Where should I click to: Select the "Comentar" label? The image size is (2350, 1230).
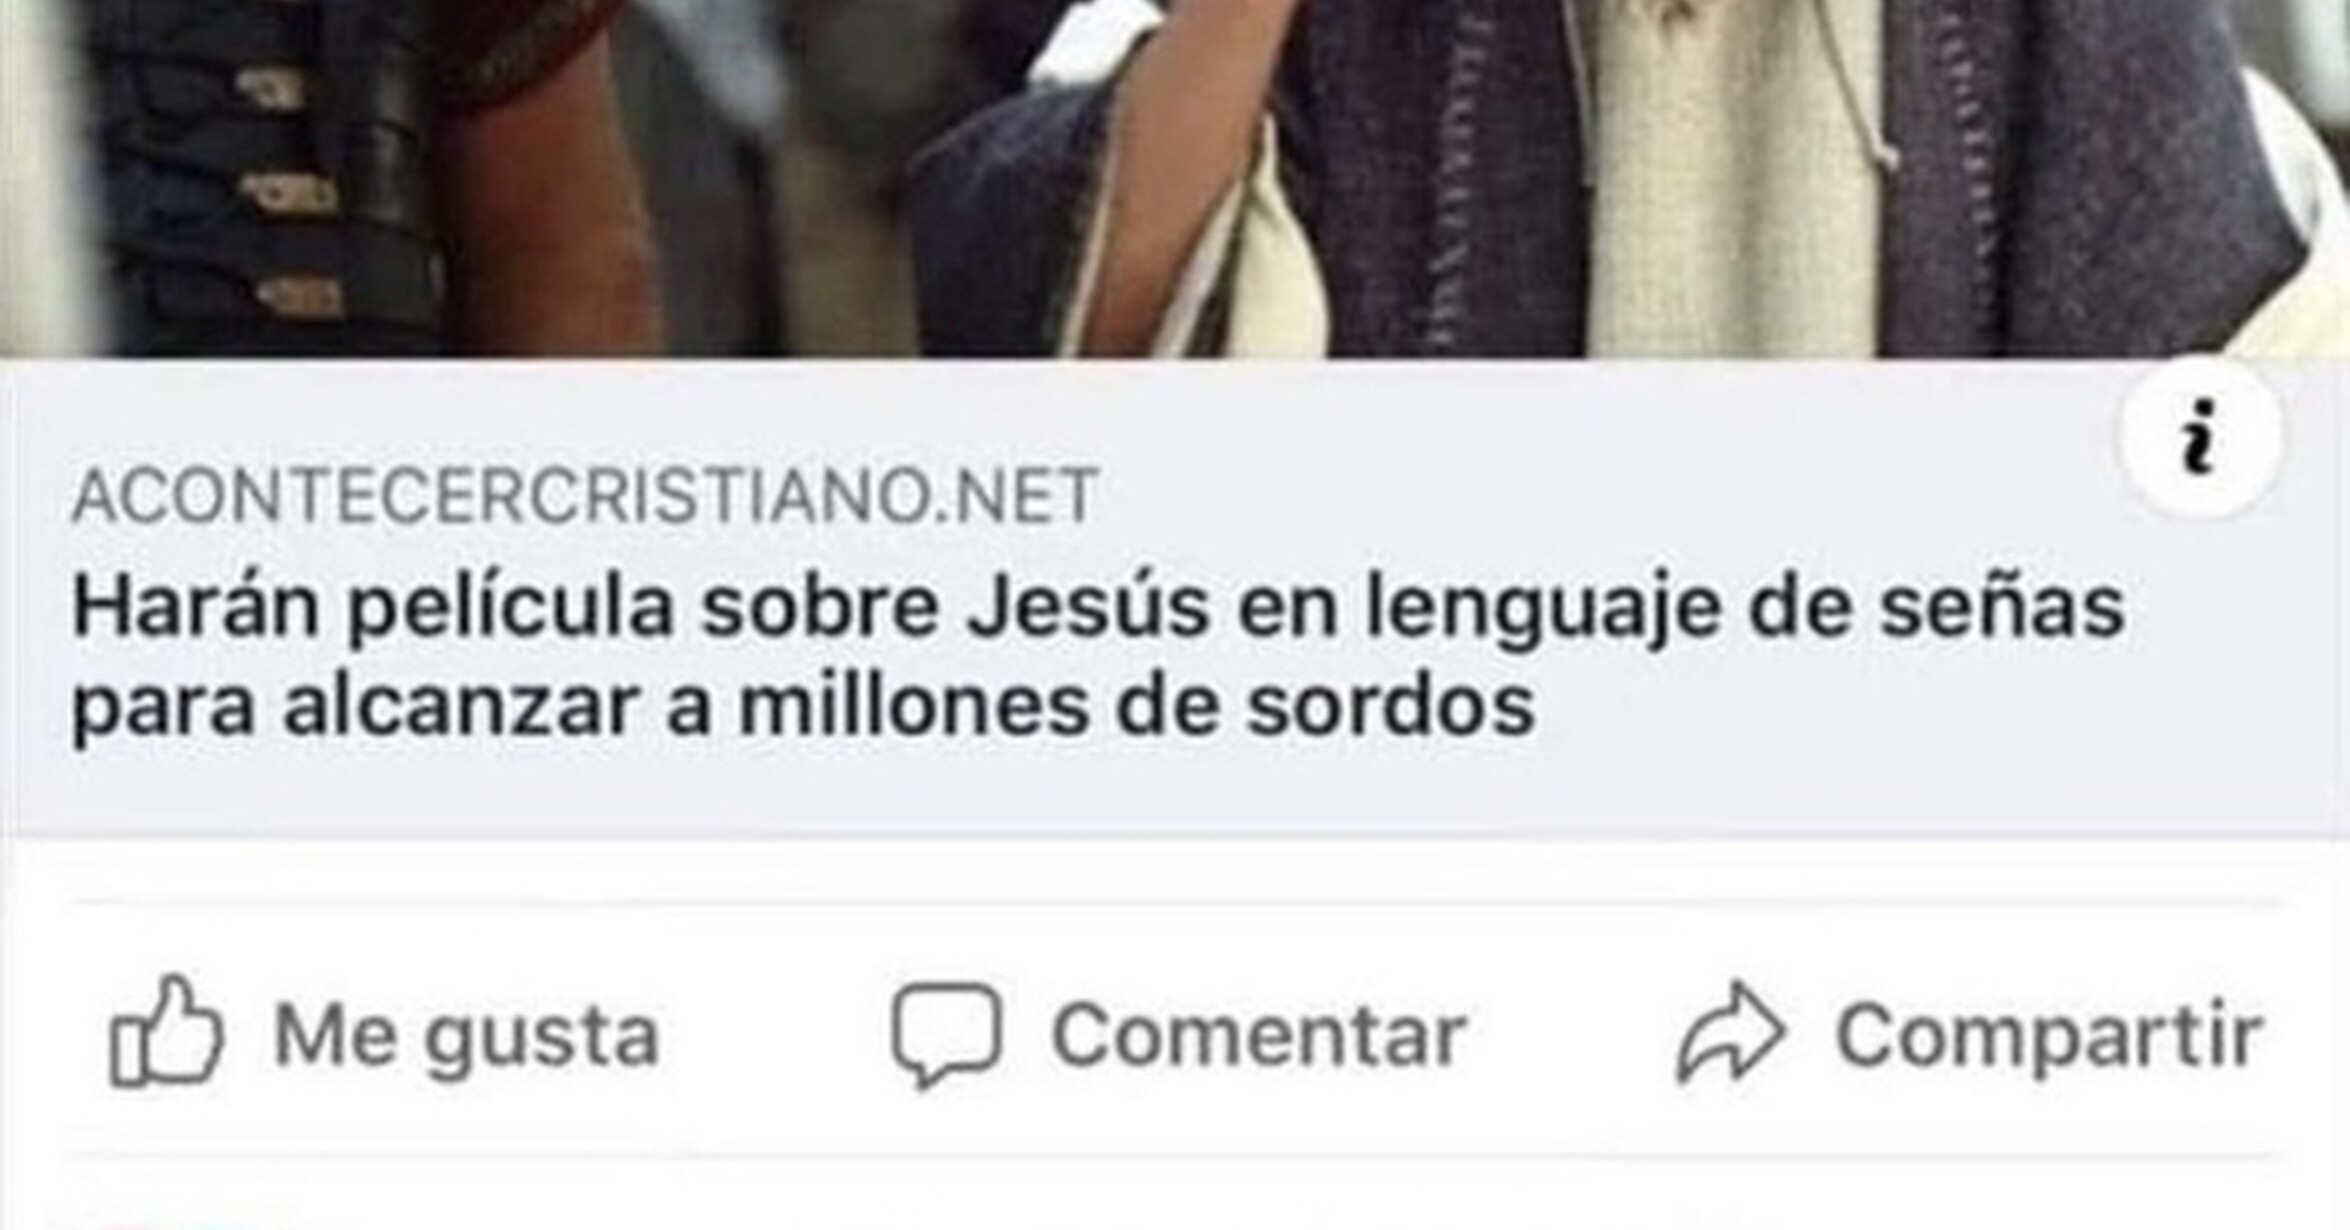(x=1259, y=1035)
